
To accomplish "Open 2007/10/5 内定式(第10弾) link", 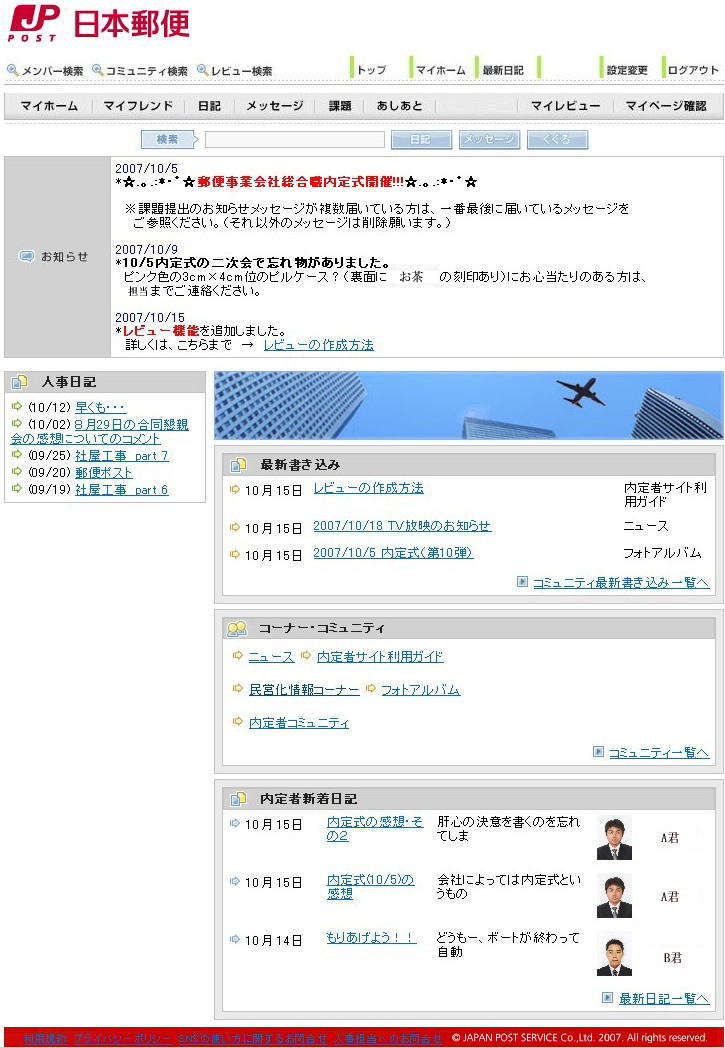I will [393, 553].
